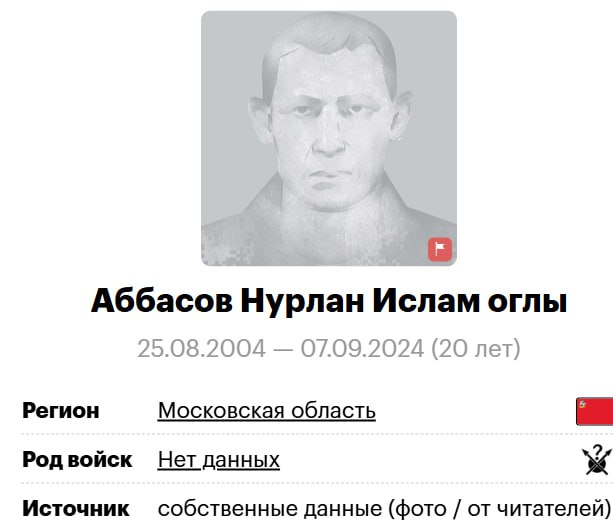Open the Московская область region link
613x520 pixels.
pyautogui.click(x=267, y=411)
